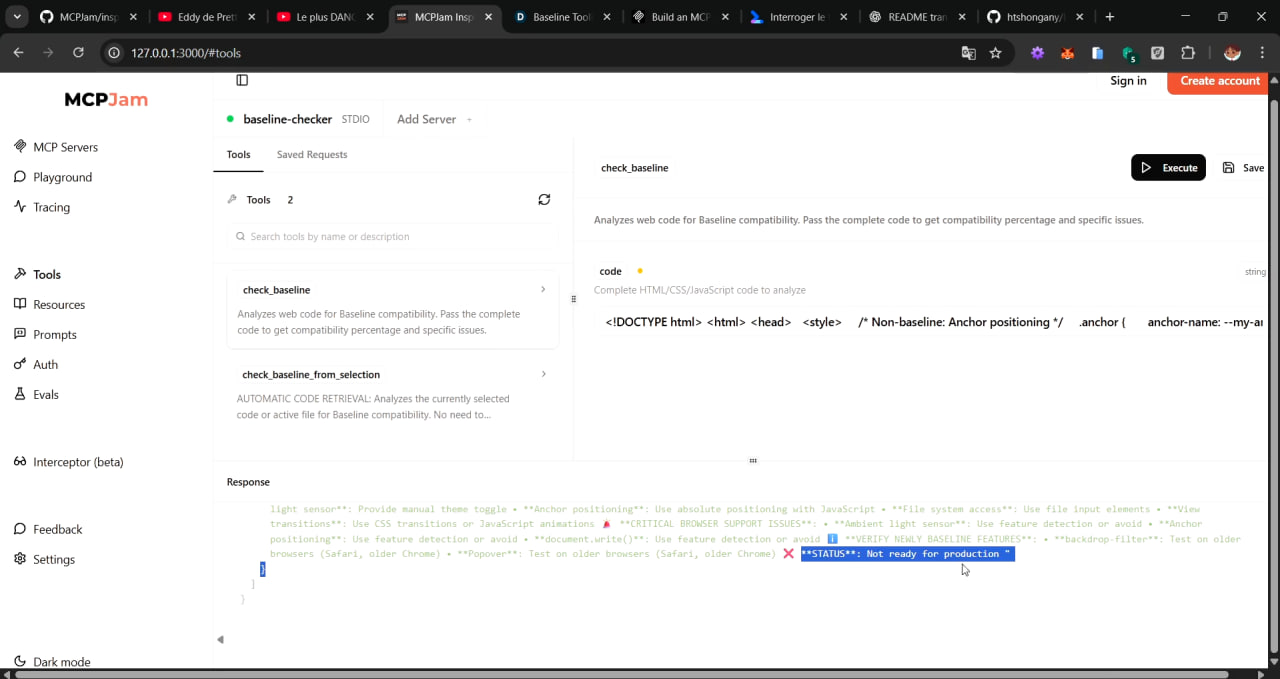The width and height of the screenshot is (1280, 679).
Task: Open Settings in the sidebar
Action: 44,559
